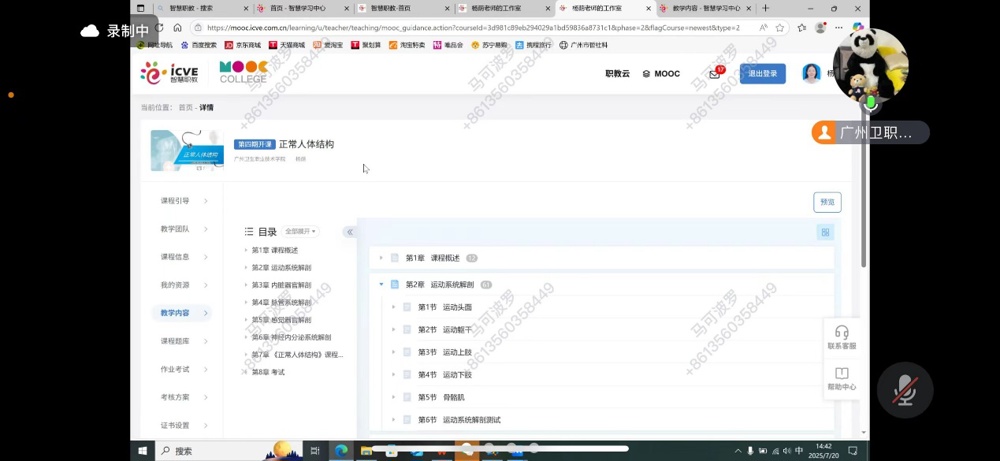Viewport: 1000px width, 461px height.
Task: Click the grid view icon above chapter list
Action: click(825, 232)
